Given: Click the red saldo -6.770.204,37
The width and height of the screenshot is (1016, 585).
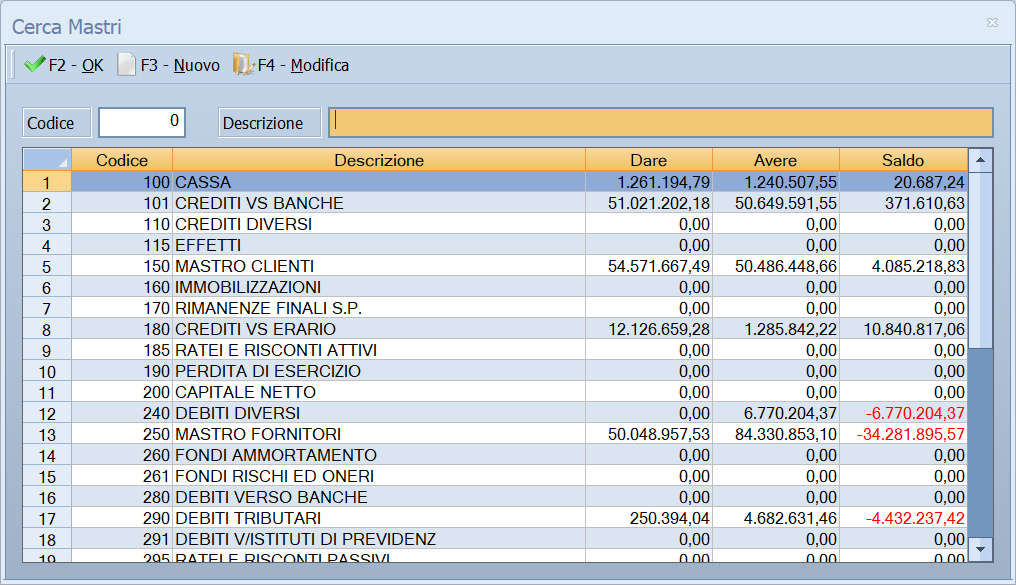Looking at the screenshot, I should [915, 413].
